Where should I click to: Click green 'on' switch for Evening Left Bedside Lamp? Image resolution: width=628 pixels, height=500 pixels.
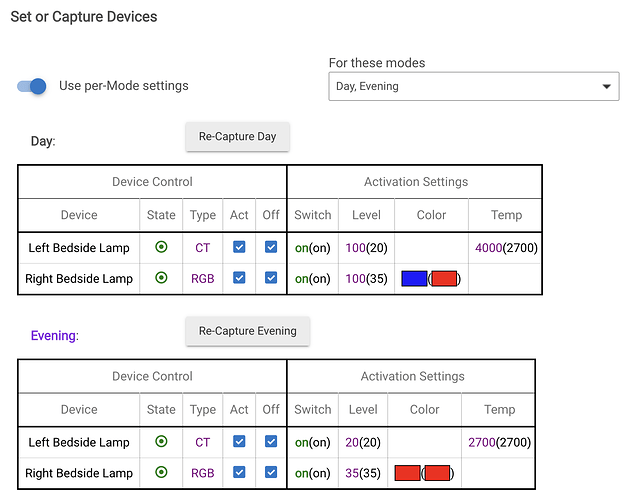point(302,443)
